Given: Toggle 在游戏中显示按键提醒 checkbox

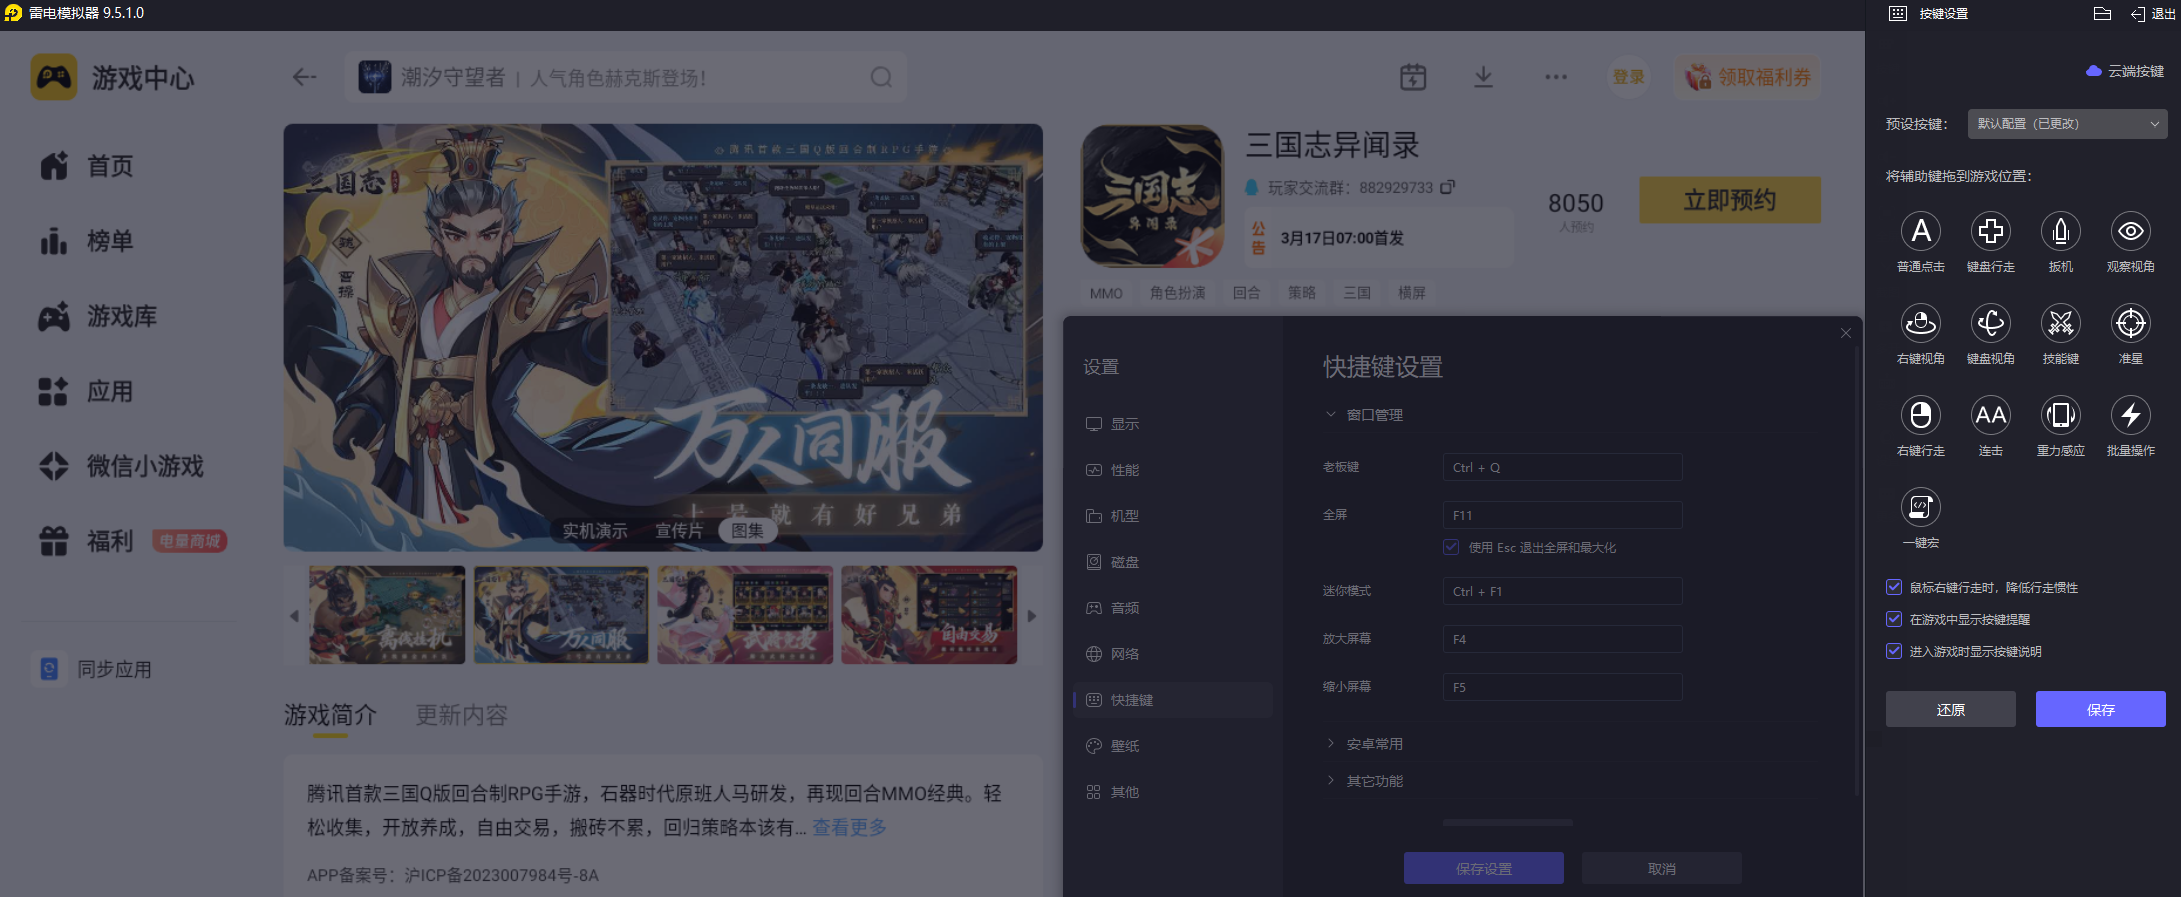Looking at the screenshot, I should coord(1894,619).
